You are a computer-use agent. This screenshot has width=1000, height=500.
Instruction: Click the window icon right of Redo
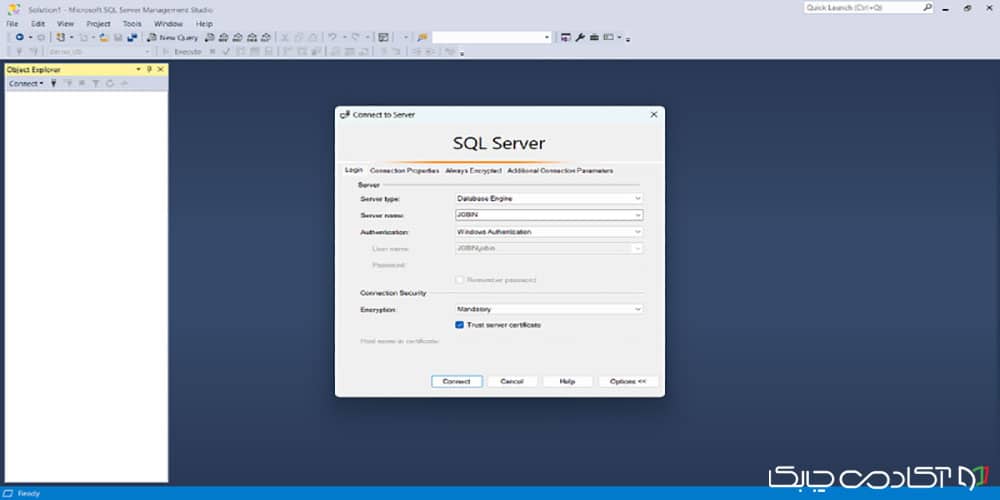click(x=383, y=37)
